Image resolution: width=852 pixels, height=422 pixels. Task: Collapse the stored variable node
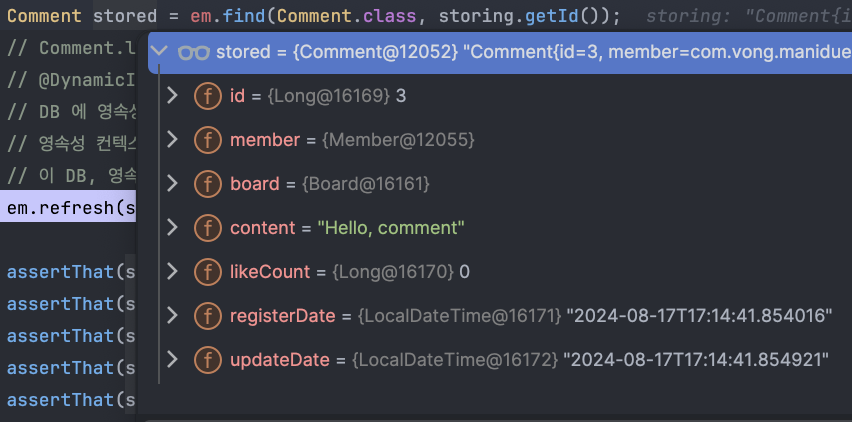(x=159, y=51)
